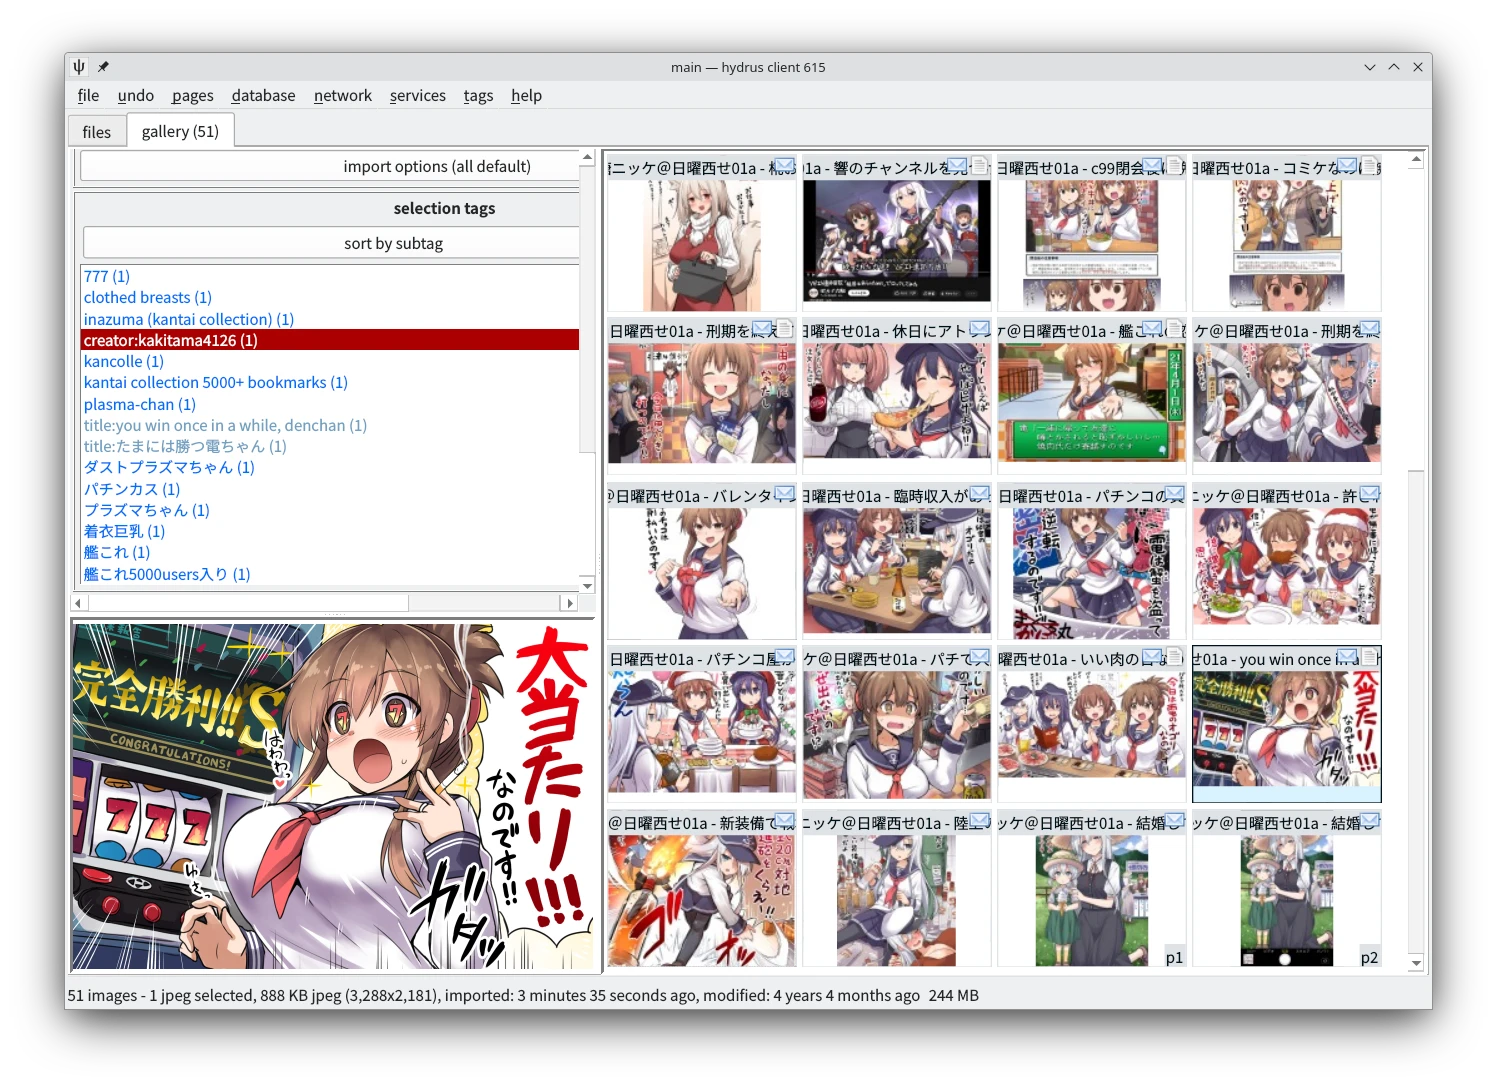Viewport: 1497px width, 1086px height.
Task: Click the gallery scroll up arrow
Action: coord(1416,159)
